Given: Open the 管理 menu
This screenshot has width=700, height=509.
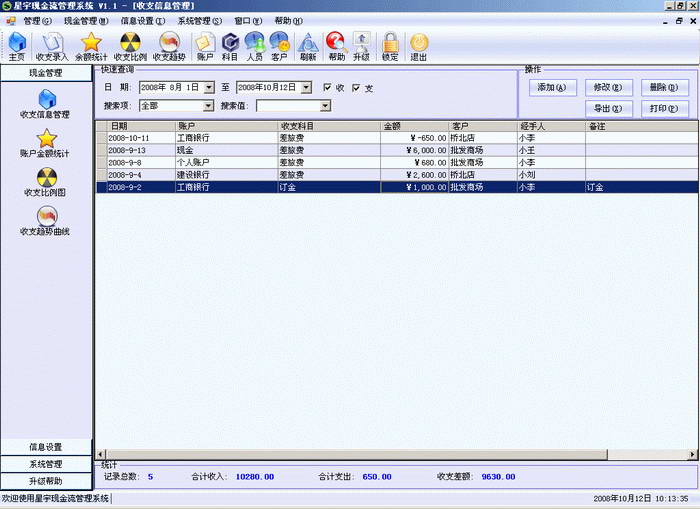Looking at the screenshot, I should [38, 21].
